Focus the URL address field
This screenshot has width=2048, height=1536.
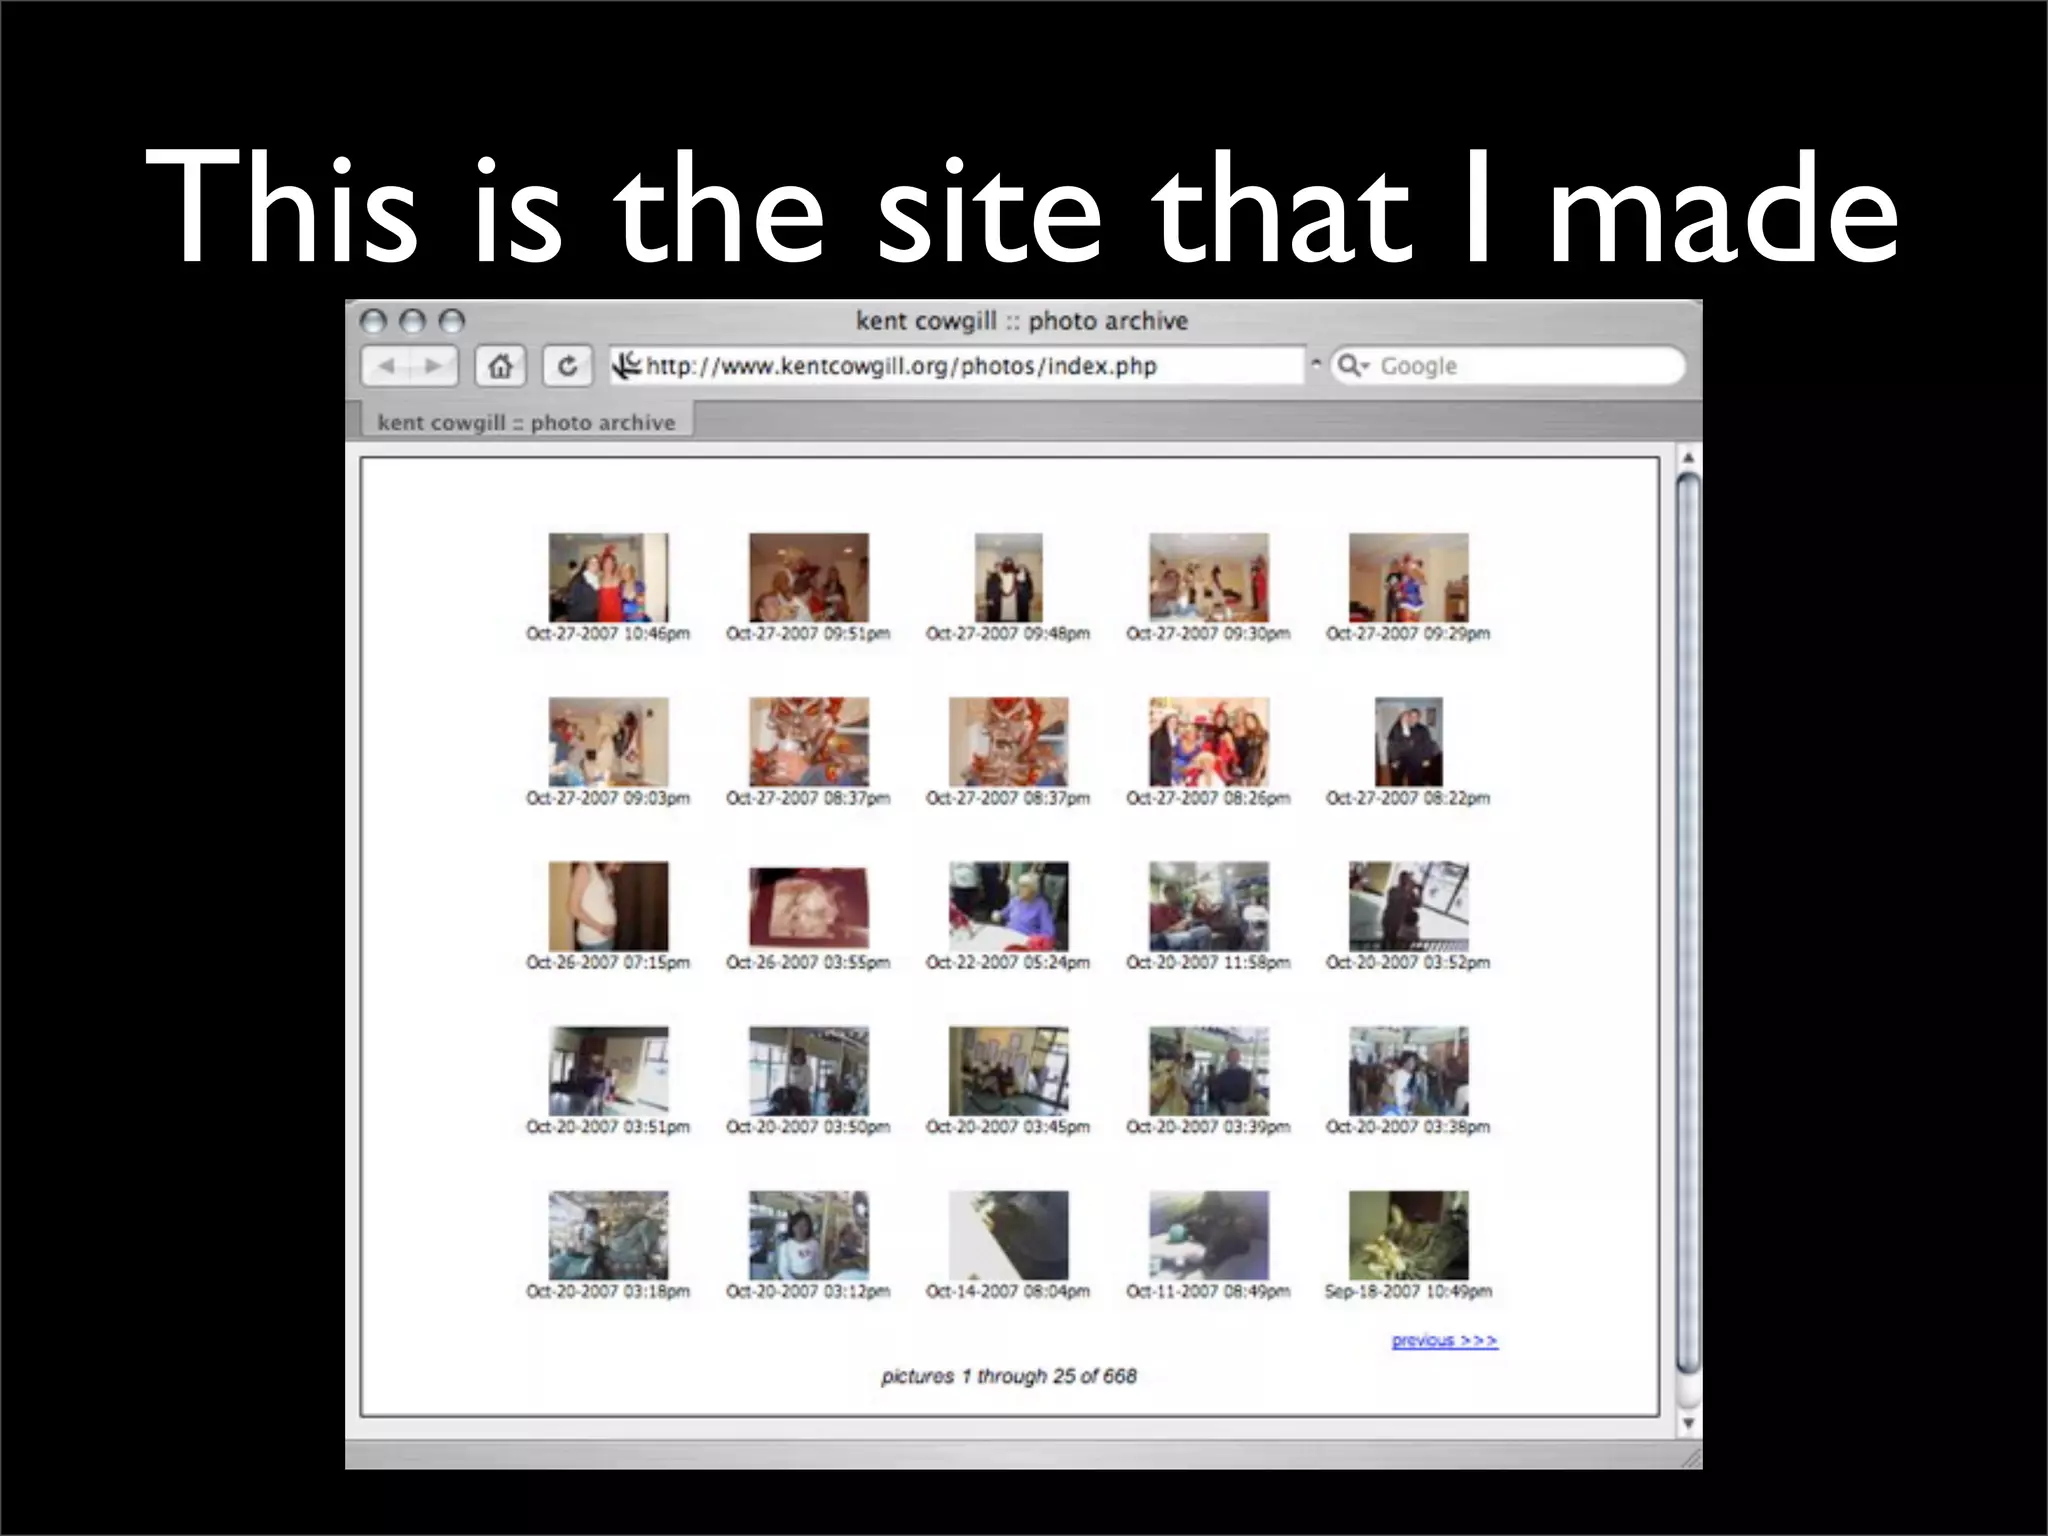957,365
